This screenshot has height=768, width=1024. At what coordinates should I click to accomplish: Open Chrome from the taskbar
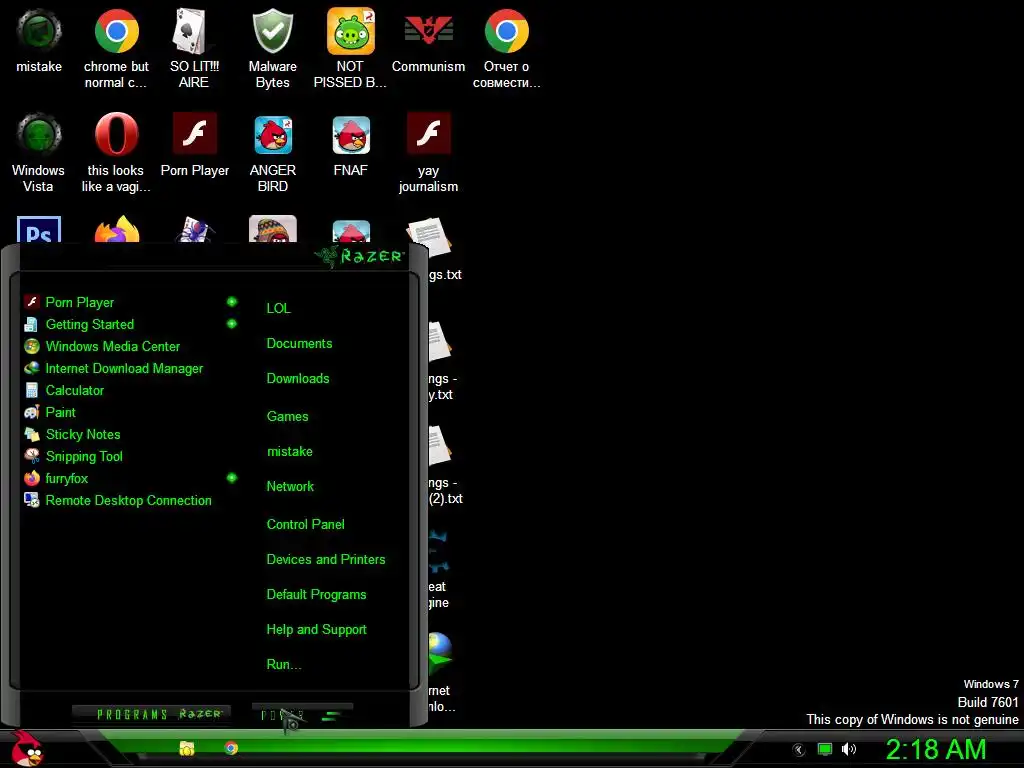point(231,748)
